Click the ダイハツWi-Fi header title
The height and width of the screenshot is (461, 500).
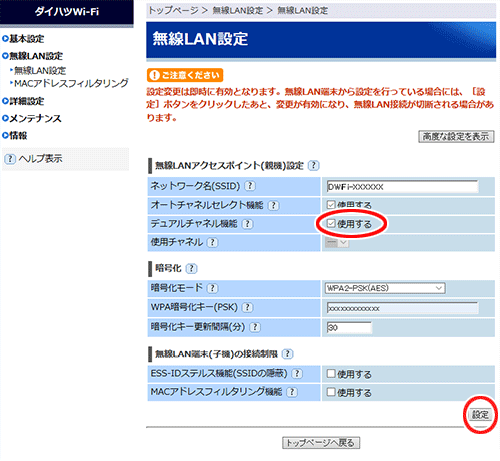(x=67, y=12)
